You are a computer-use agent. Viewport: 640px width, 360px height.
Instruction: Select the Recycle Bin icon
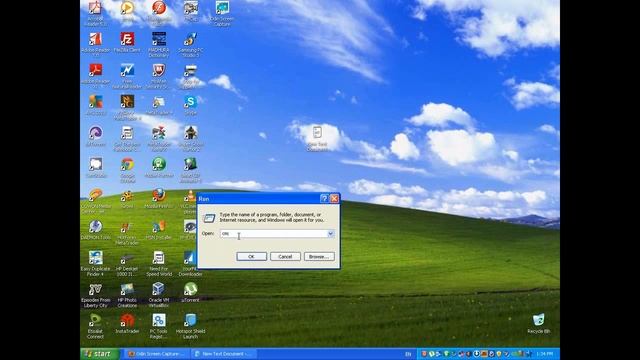tap(538, 323)
